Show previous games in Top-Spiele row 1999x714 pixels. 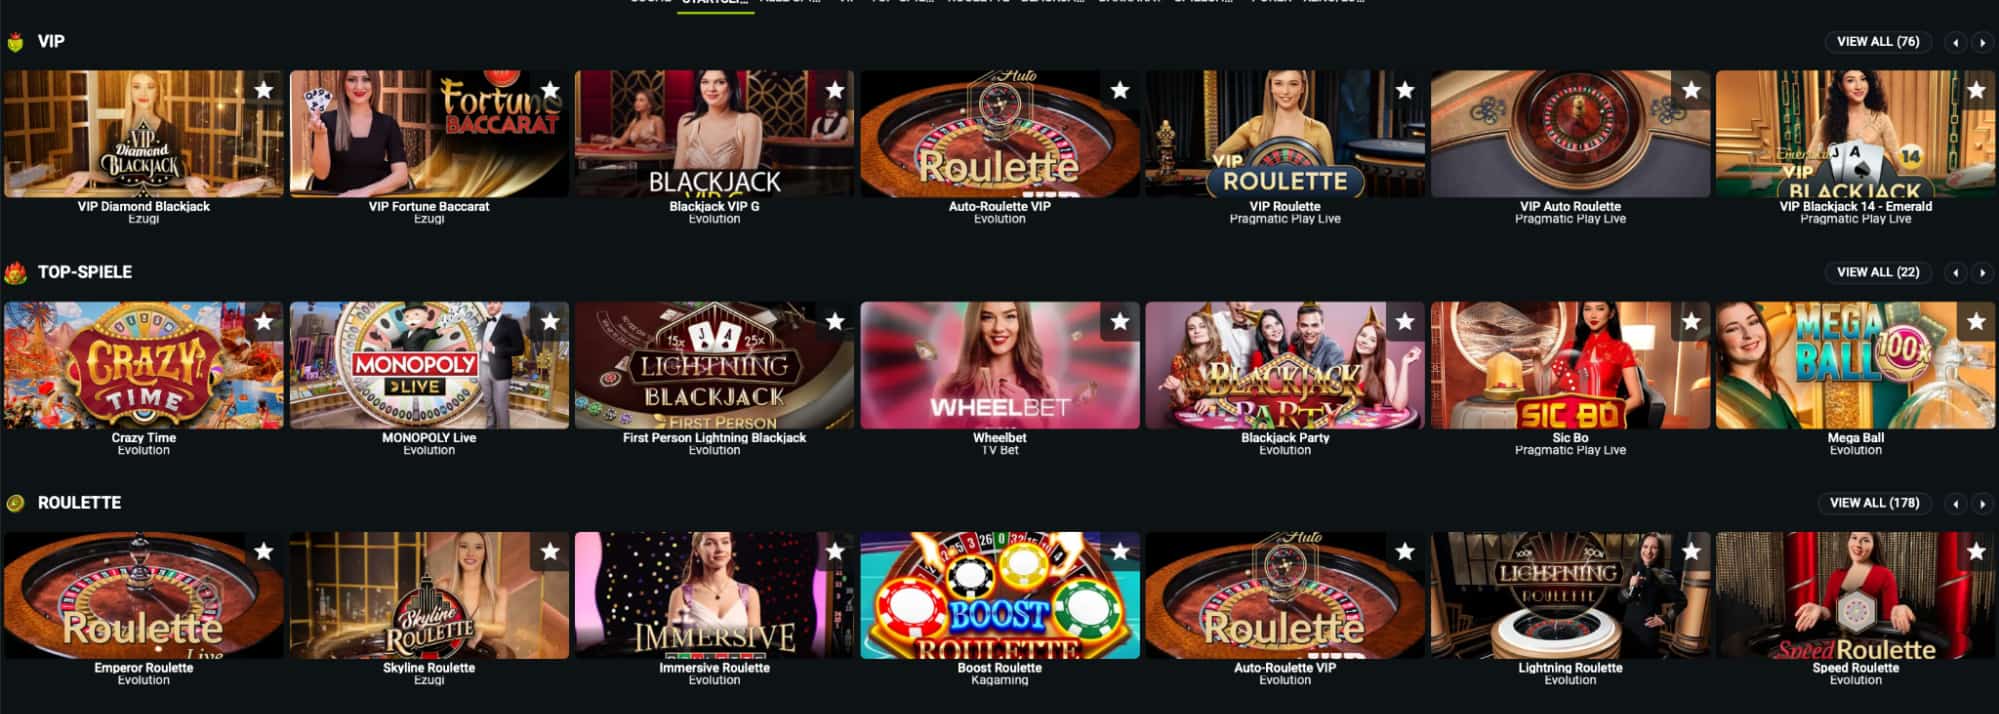1956,272
